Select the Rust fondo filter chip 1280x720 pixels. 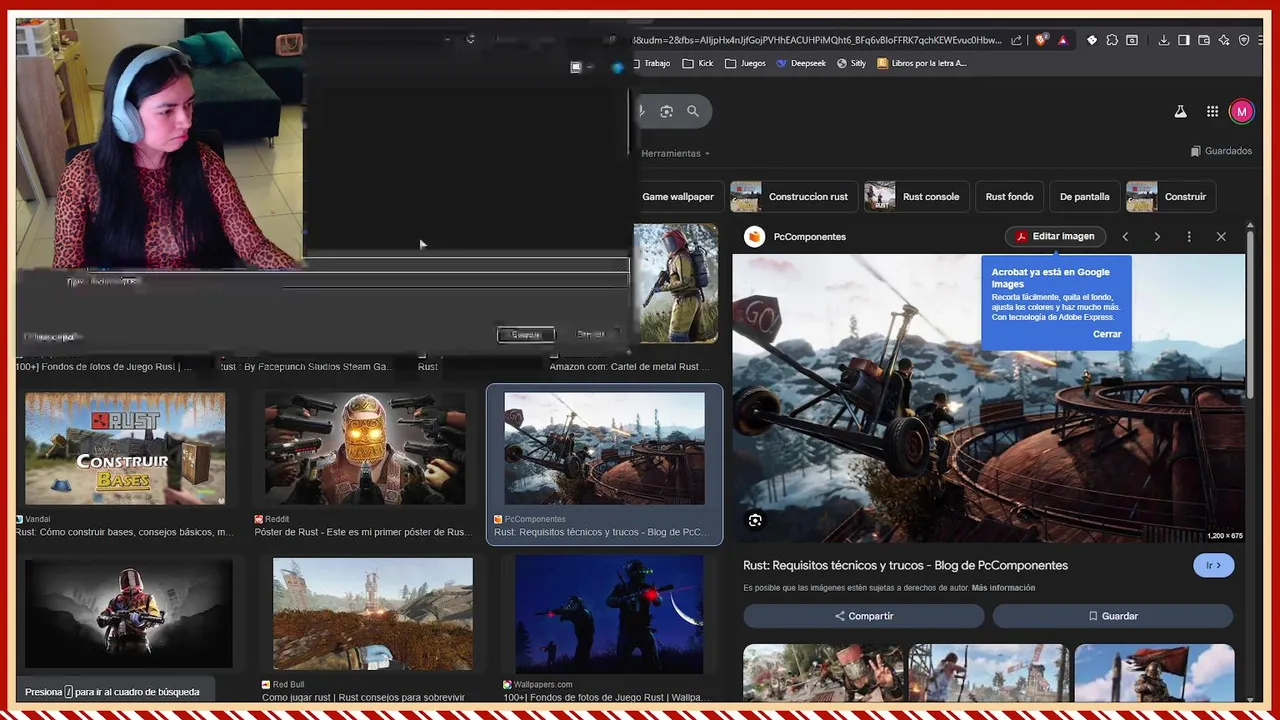coord(1009,197)
